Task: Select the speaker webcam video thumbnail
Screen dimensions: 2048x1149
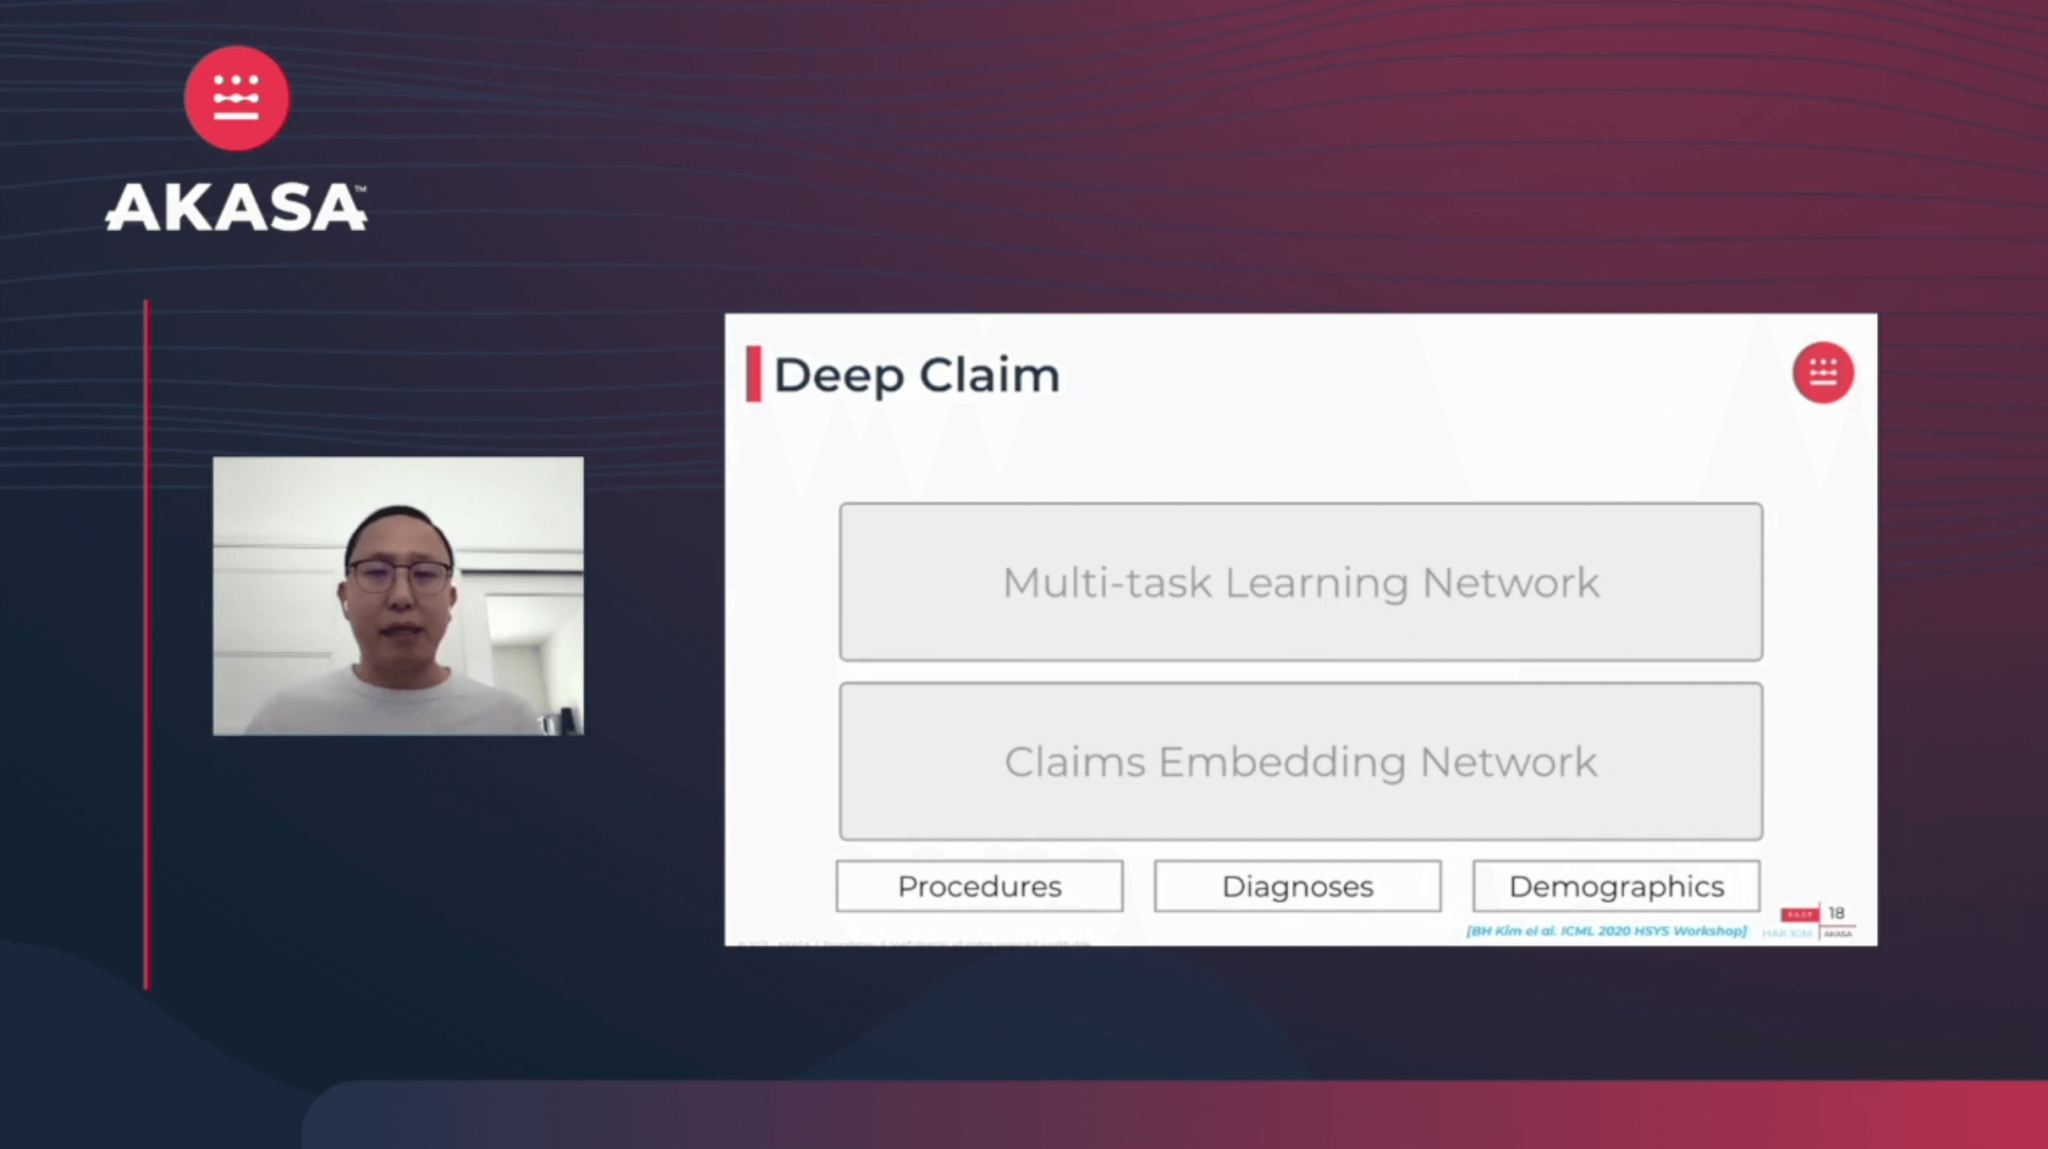Action: pyautogui.click(x=398, y=596)
